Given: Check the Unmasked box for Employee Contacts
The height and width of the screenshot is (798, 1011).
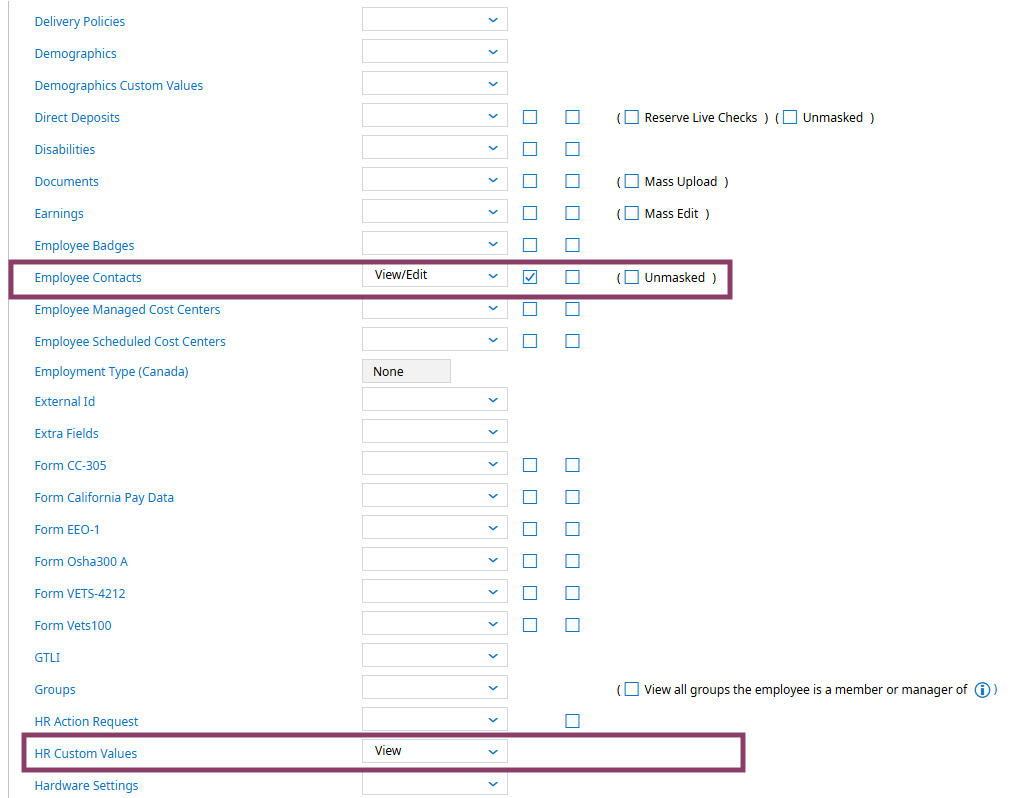Looking at the screenshot, I should 632,277.
